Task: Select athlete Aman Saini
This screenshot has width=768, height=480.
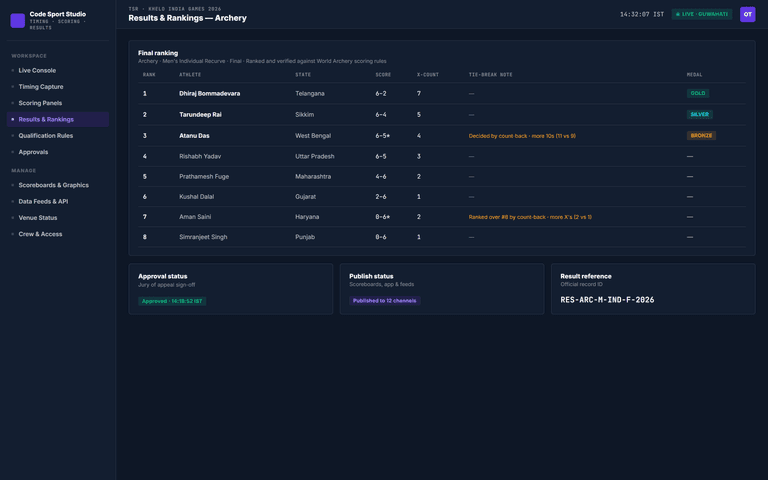Action: click(x=195, y=216)
